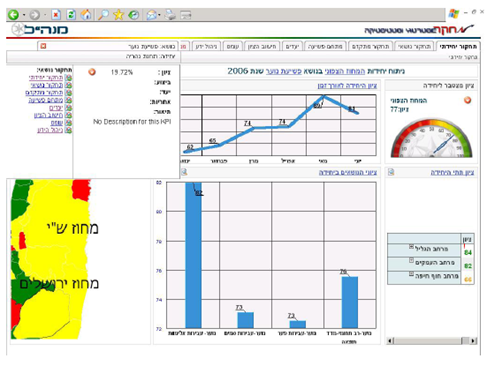Click the browser Stop icon with red X
The width and height of the screenshot is (488, 367).
(56, 15)
